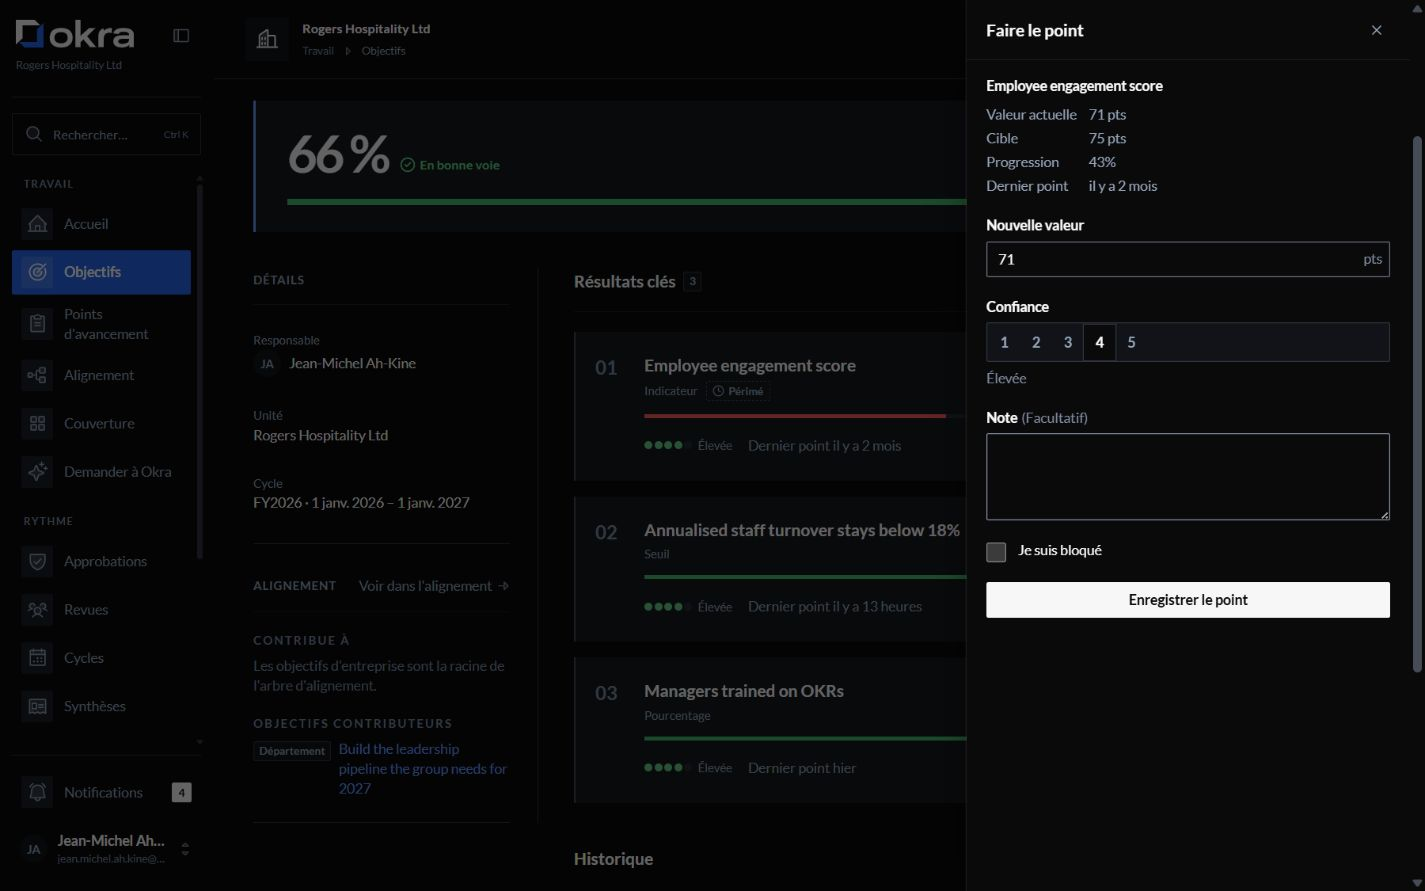This screenshot has height=891, width=1425.
Task: Click the Travail breadcrumb
Action: tap(318, 51)
